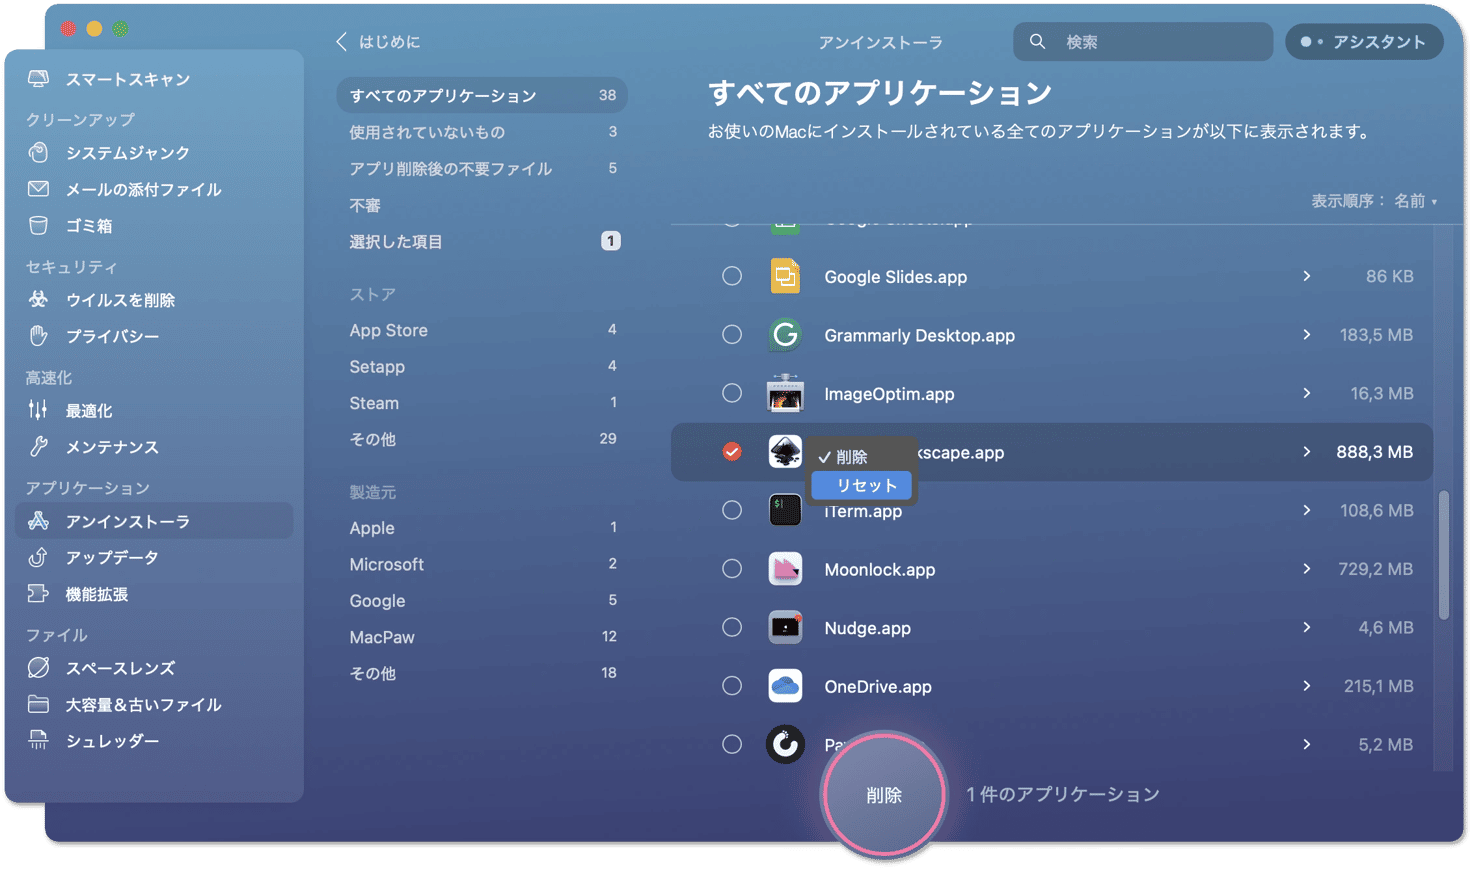Filter by Microsoft vendor
1472x869 pixels.
point(482,564)
